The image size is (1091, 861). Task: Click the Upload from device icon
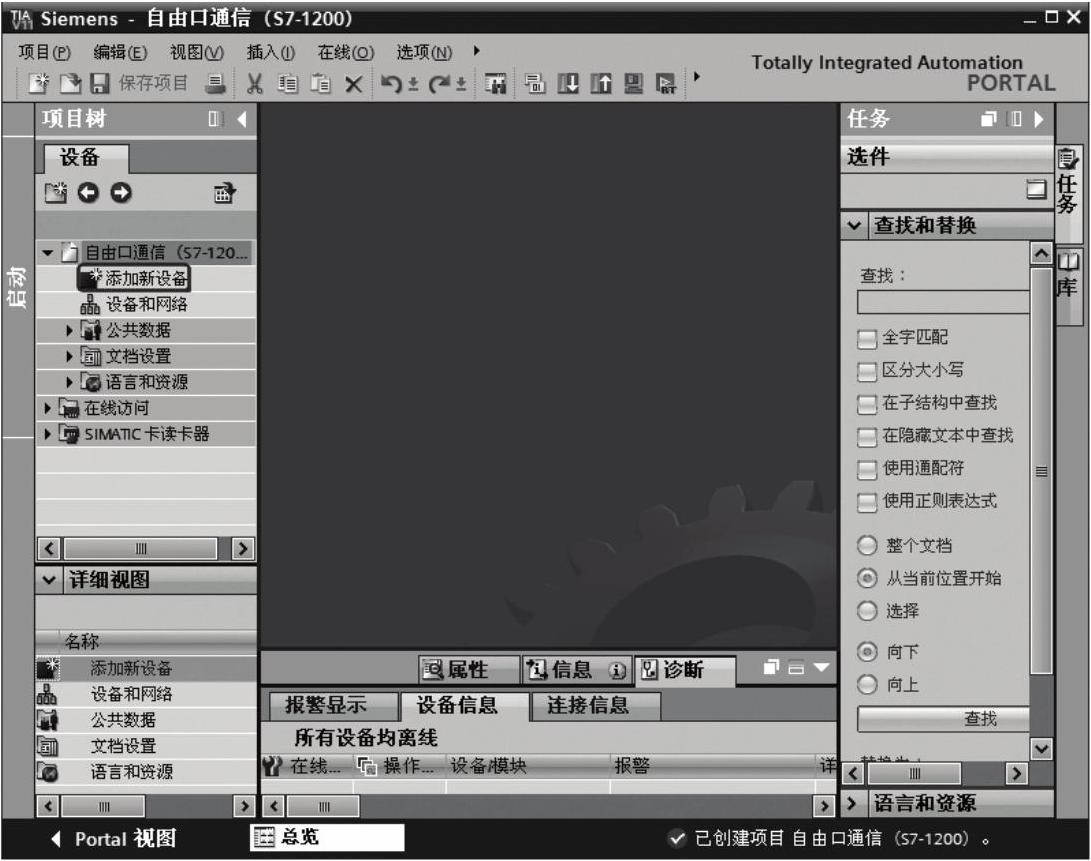(x=600, y=84)
